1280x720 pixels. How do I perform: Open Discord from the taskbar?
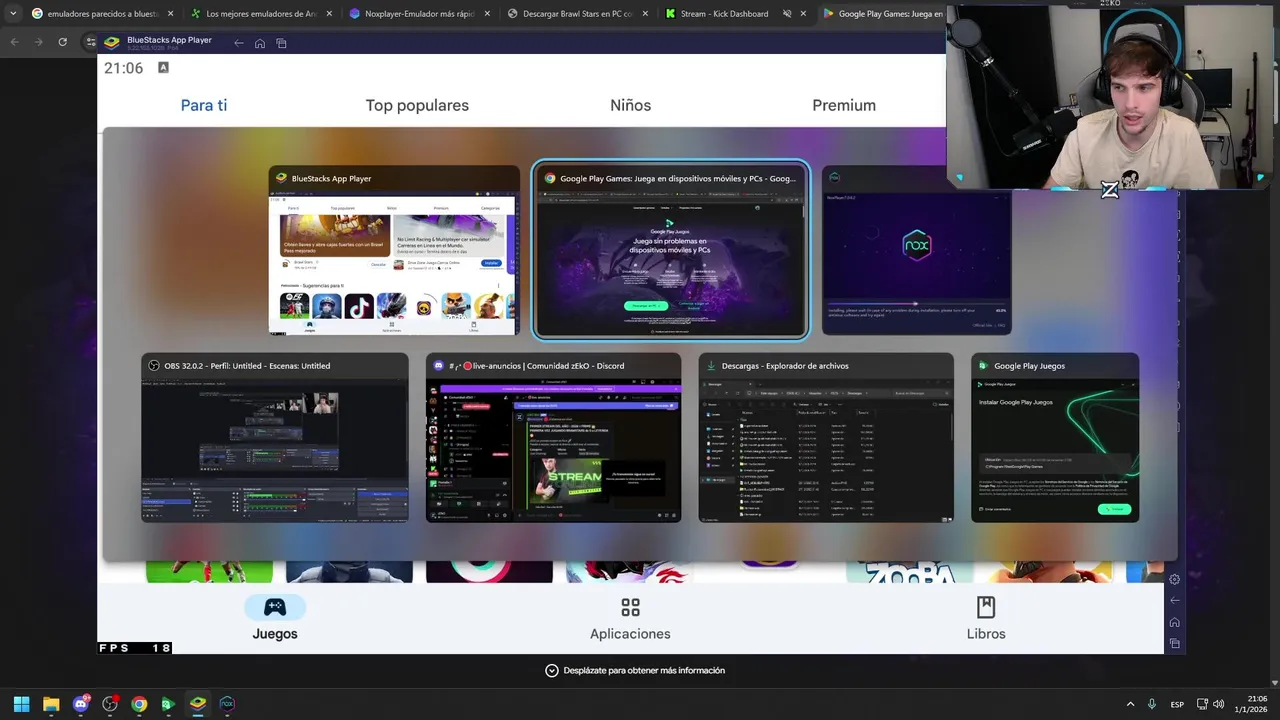(x=81, y=704)
